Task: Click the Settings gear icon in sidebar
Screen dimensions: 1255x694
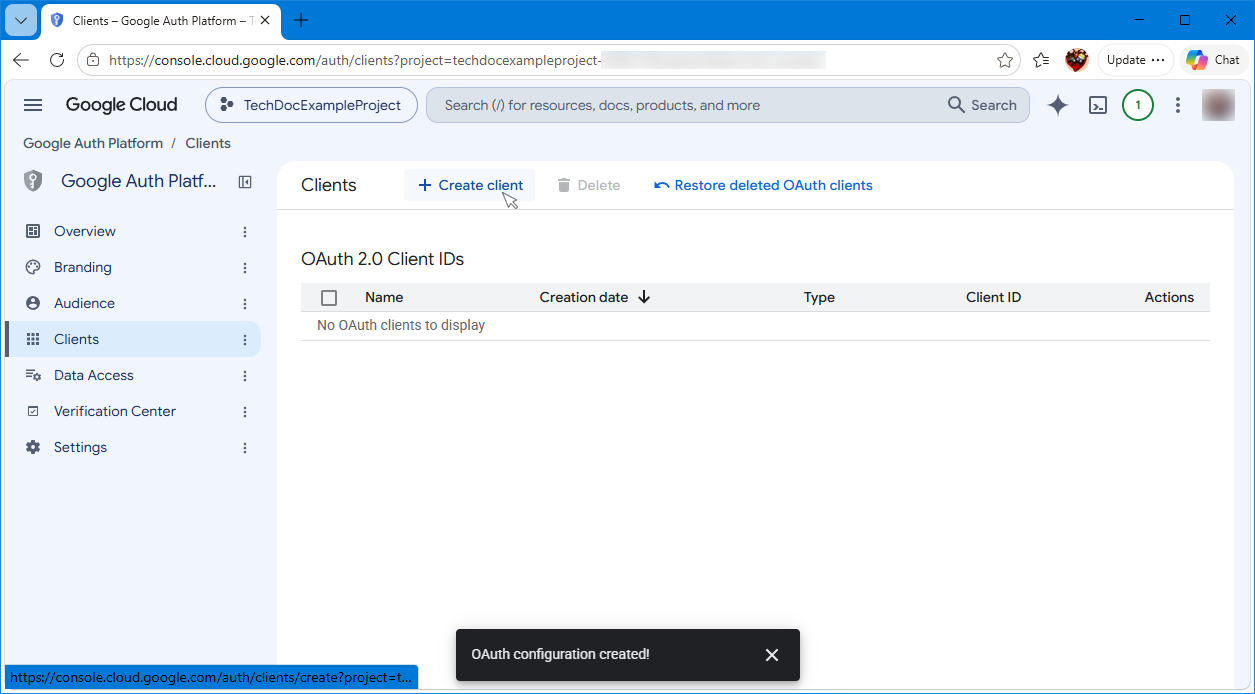Action: tap(33, 447)
